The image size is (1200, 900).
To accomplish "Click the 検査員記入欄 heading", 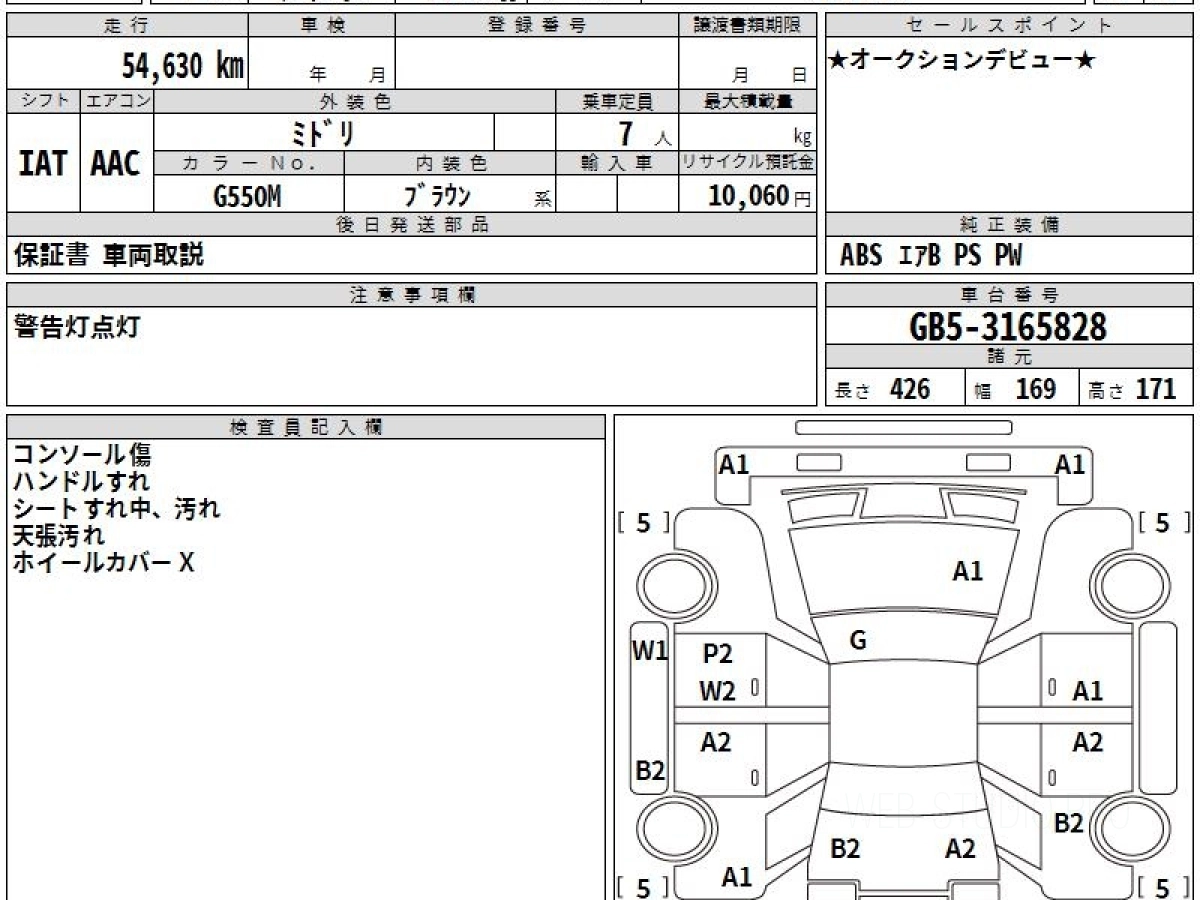I will pos(306,426).
